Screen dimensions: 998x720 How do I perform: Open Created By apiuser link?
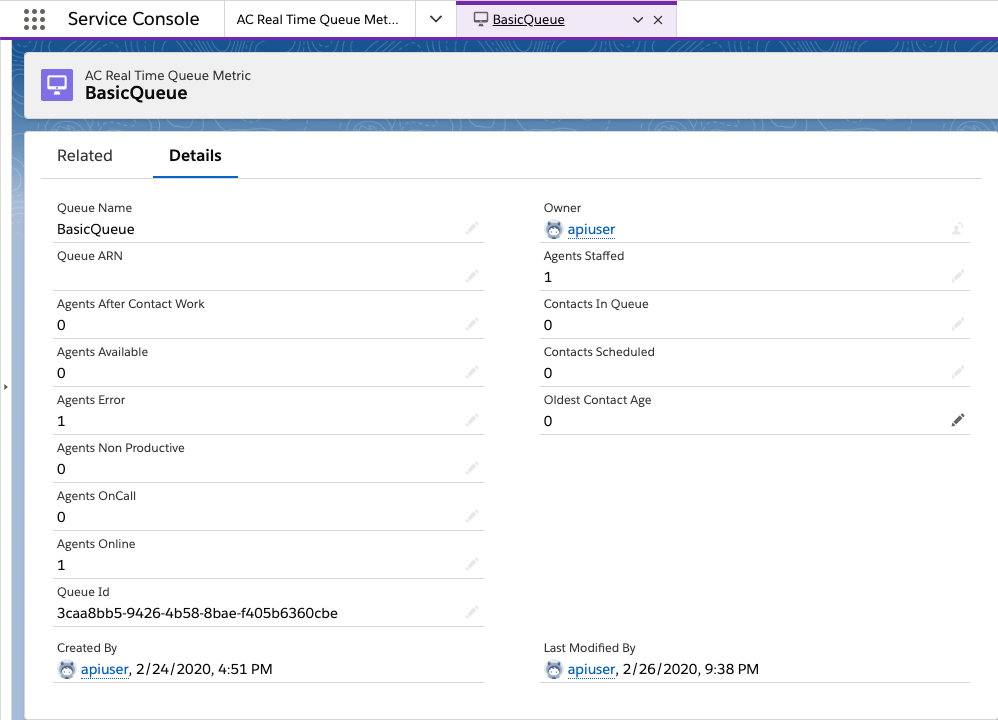pyautogui.click(x=105, y=669)
